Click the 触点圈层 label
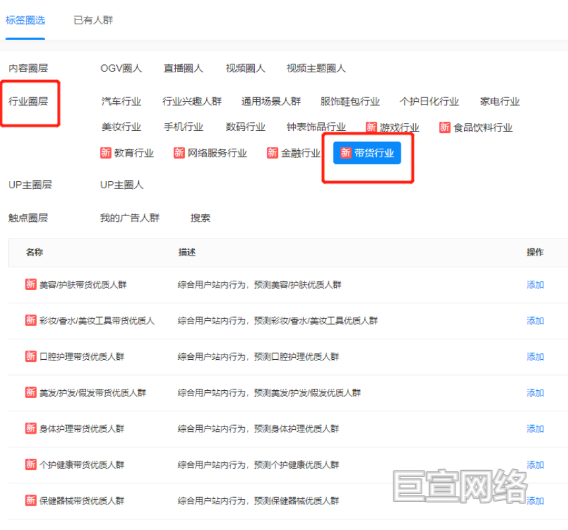 click(28, 218)
